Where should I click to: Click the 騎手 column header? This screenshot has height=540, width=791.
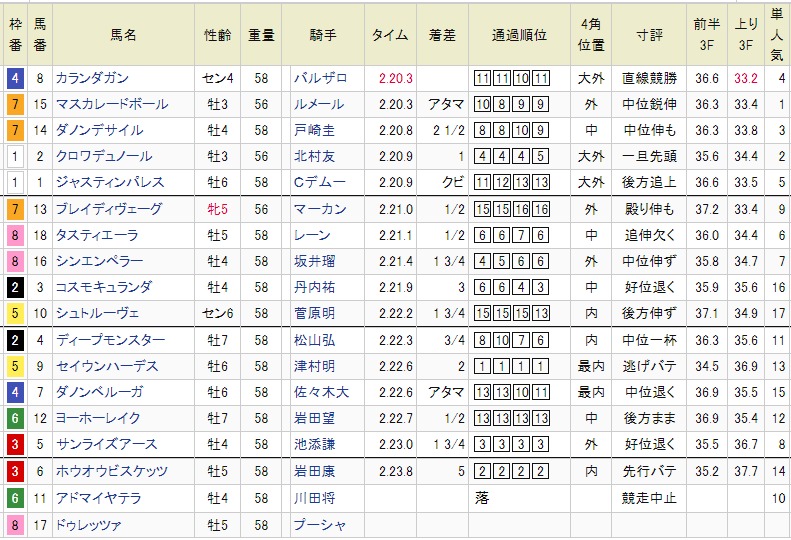click(324, 34)
